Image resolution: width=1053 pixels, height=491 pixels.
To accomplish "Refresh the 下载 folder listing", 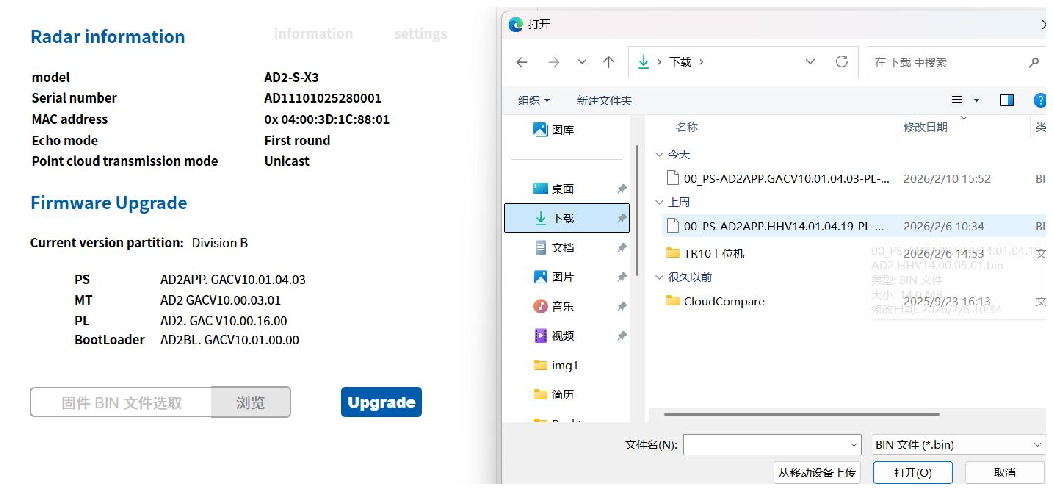I will pyautogui.click(x=841, y=62).
